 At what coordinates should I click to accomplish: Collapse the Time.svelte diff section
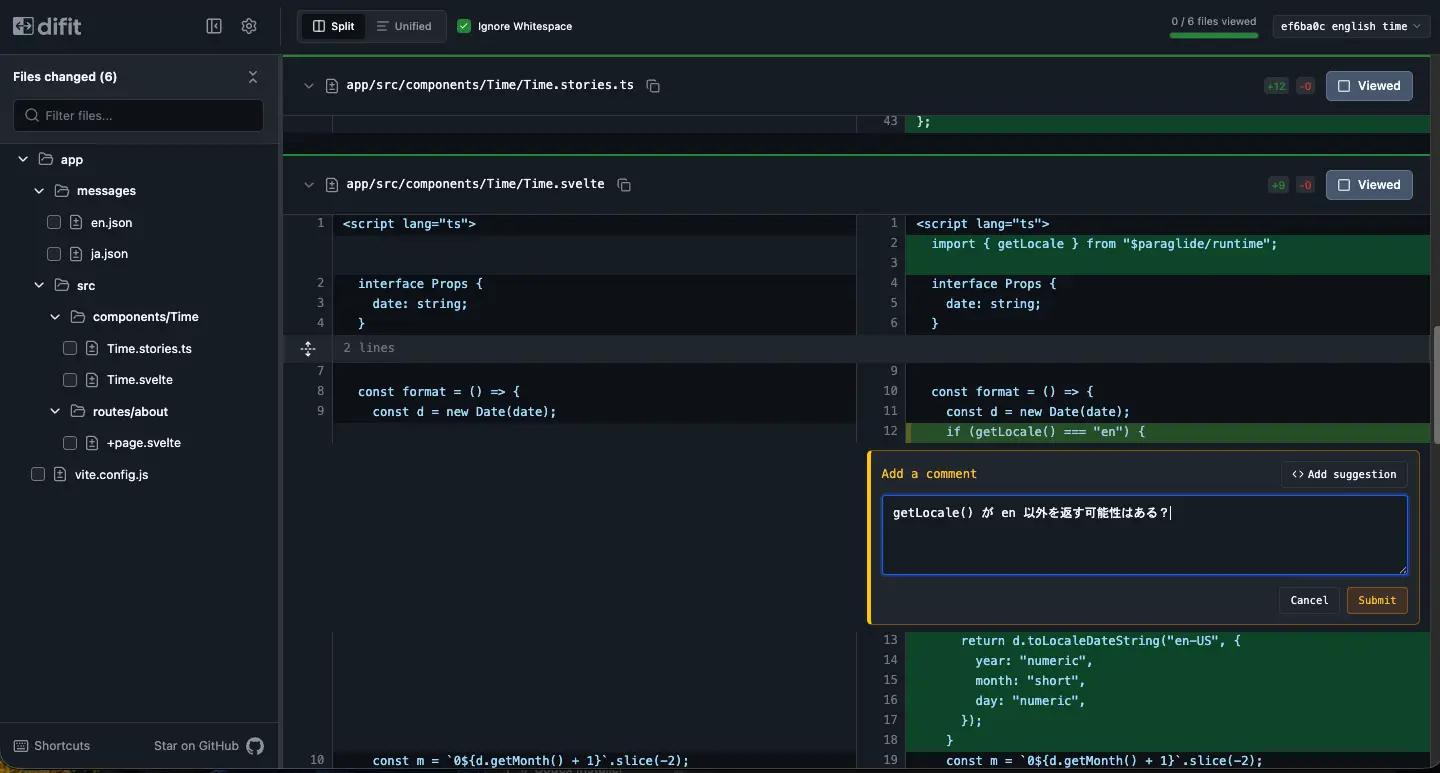(309, 185)
